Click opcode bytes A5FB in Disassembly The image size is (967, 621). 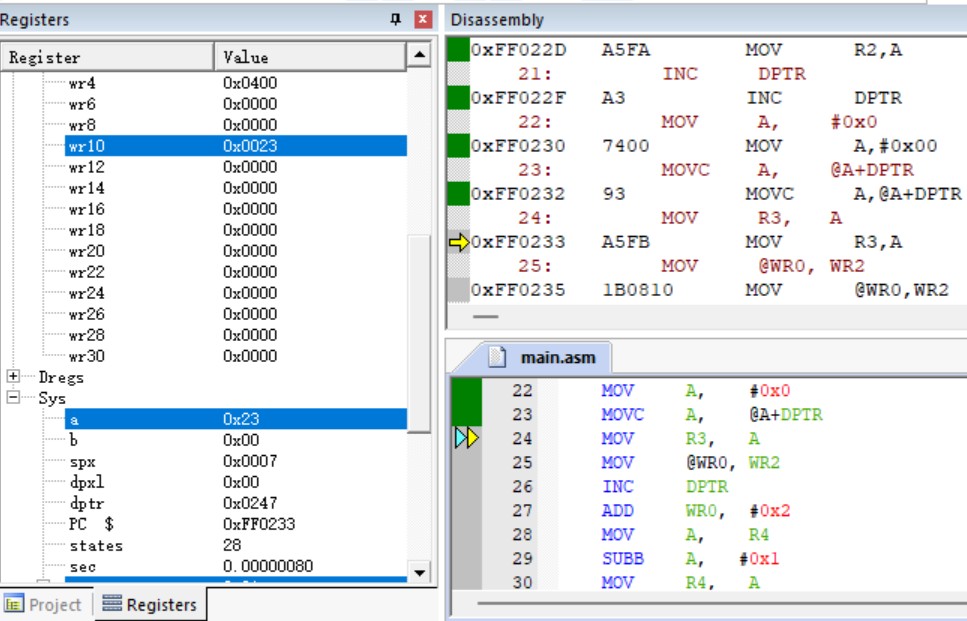coord(625,242)
